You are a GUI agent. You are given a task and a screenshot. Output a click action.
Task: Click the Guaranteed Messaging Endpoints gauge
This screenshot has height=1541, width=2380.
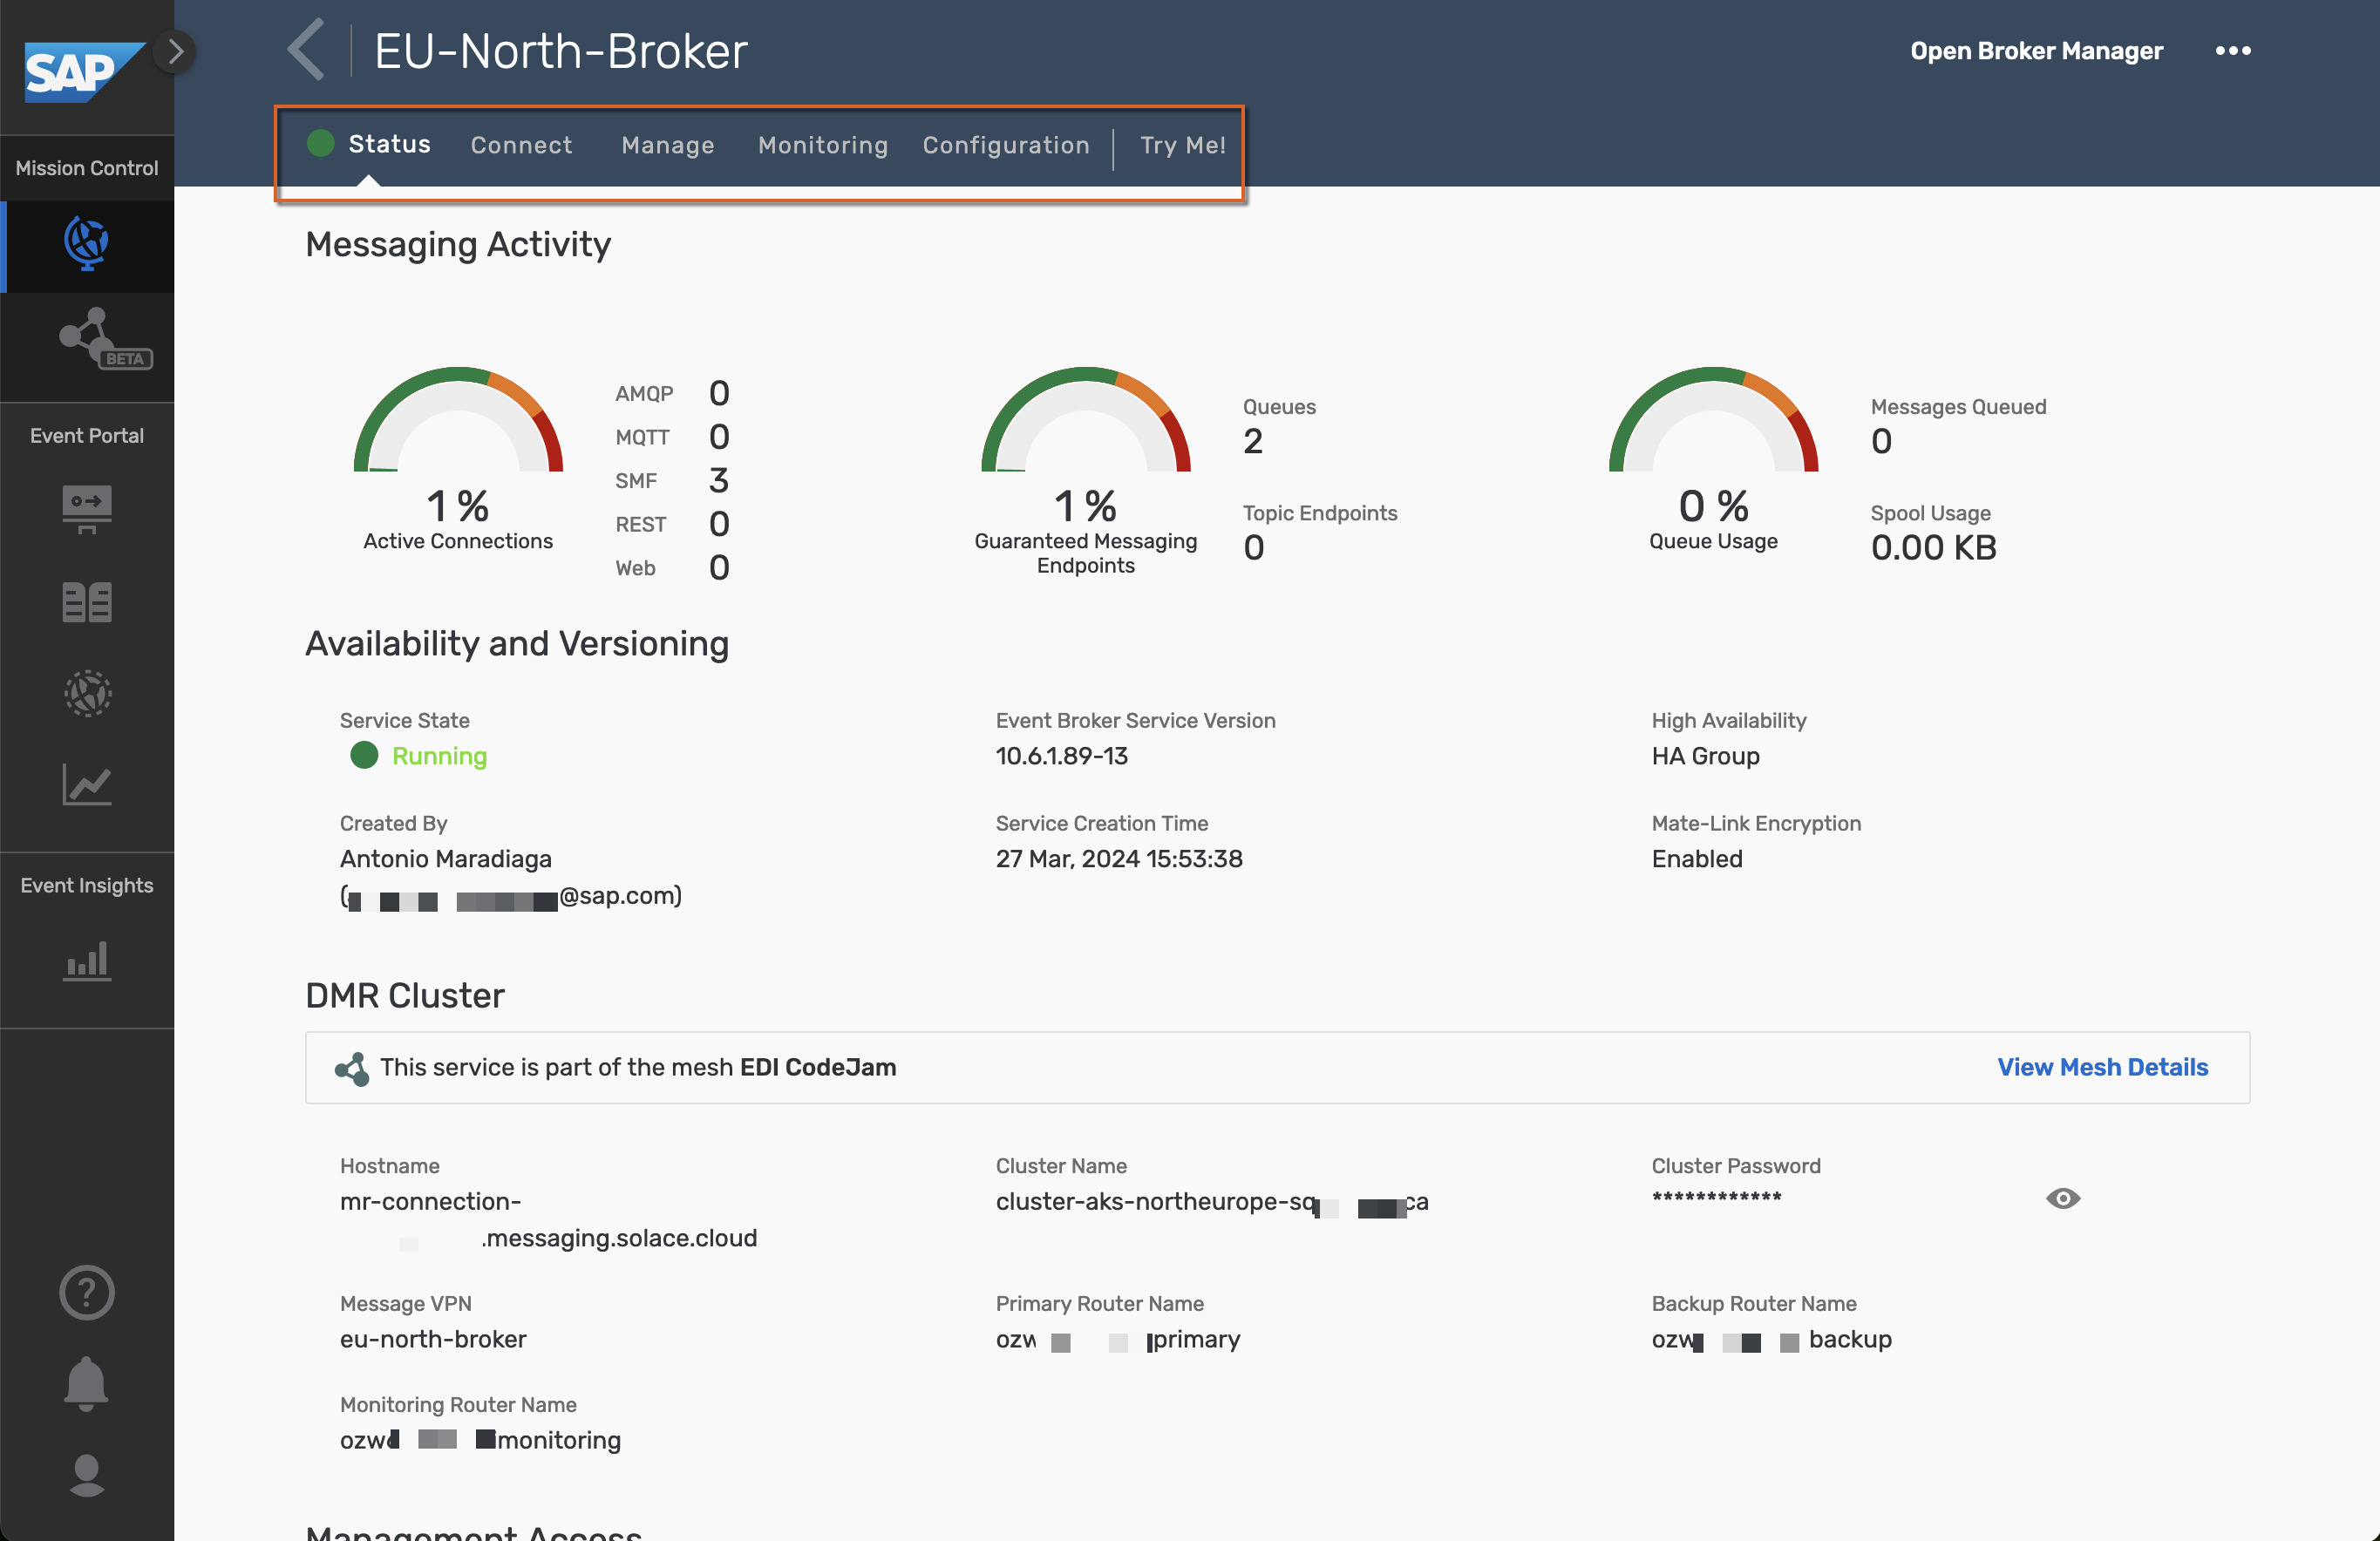pyautogui.click(x=1086, y=420)
